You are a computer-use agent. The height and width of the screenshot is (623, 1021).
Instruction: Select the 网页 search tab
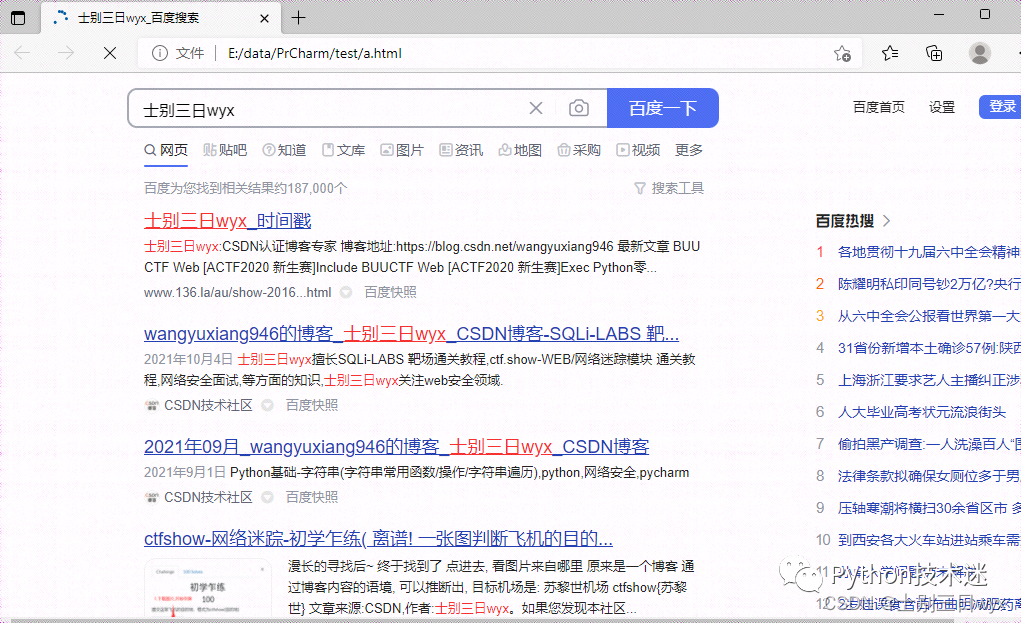click(166, 150)
